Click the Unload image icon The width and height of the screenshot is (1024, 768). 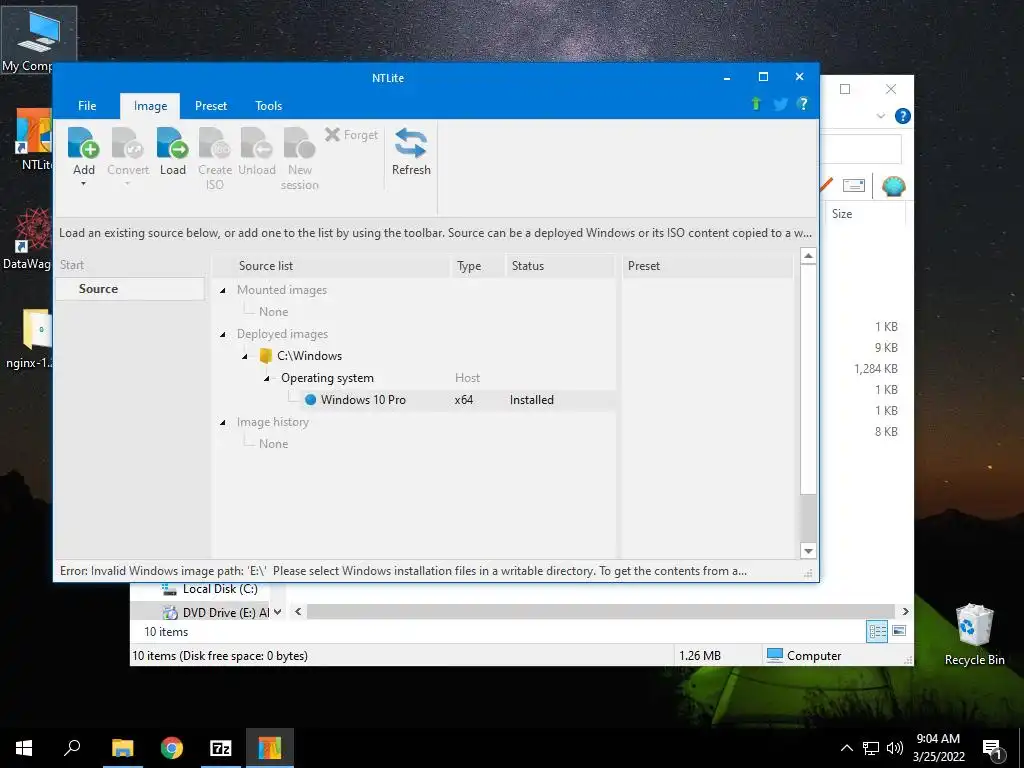(x=257, y=143)
